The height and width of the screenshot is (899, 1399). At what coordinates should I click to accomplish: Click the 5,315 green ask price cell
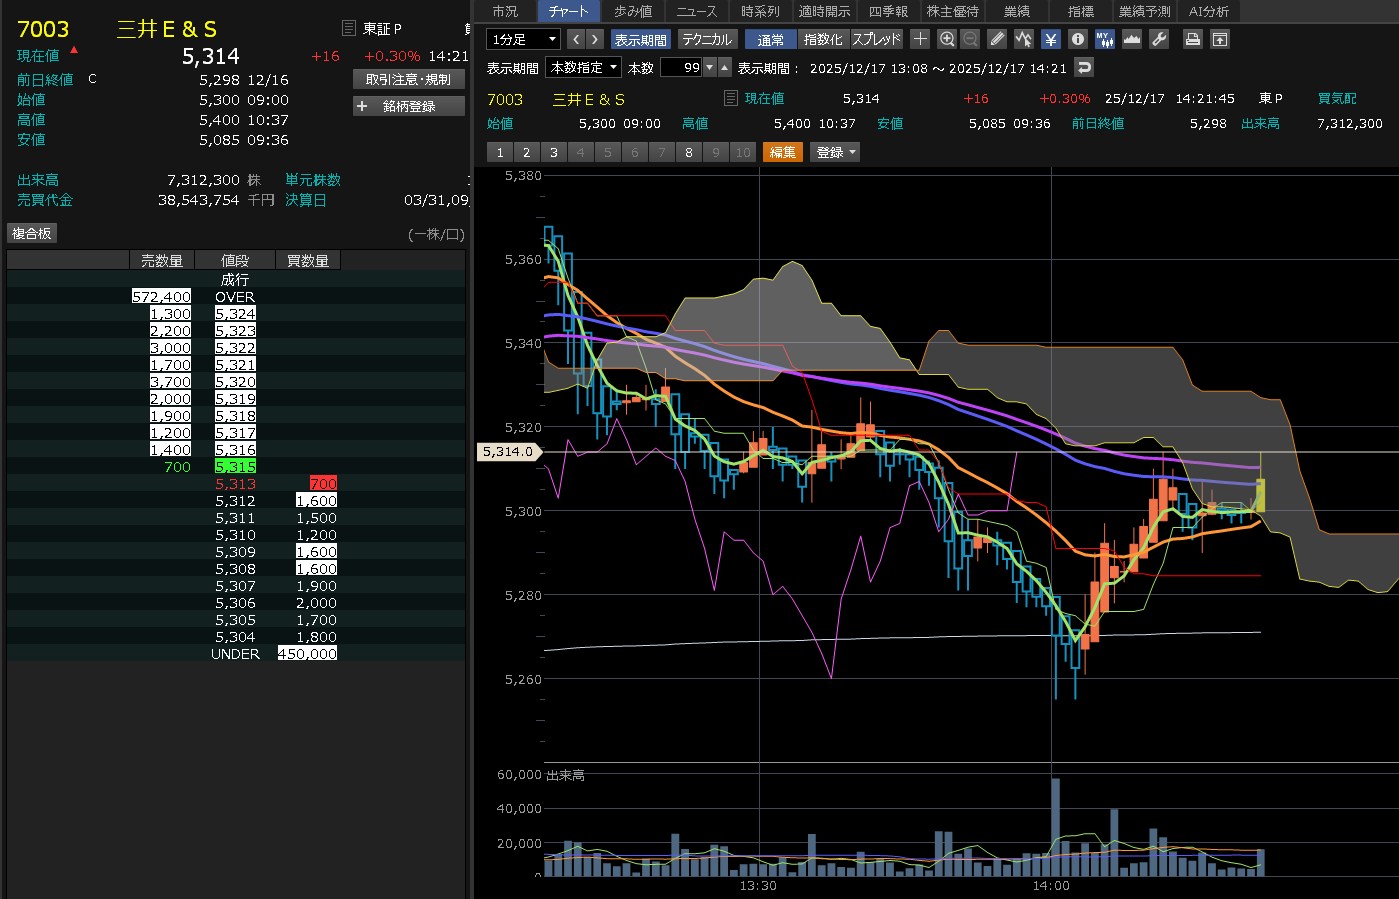(235, 467)
